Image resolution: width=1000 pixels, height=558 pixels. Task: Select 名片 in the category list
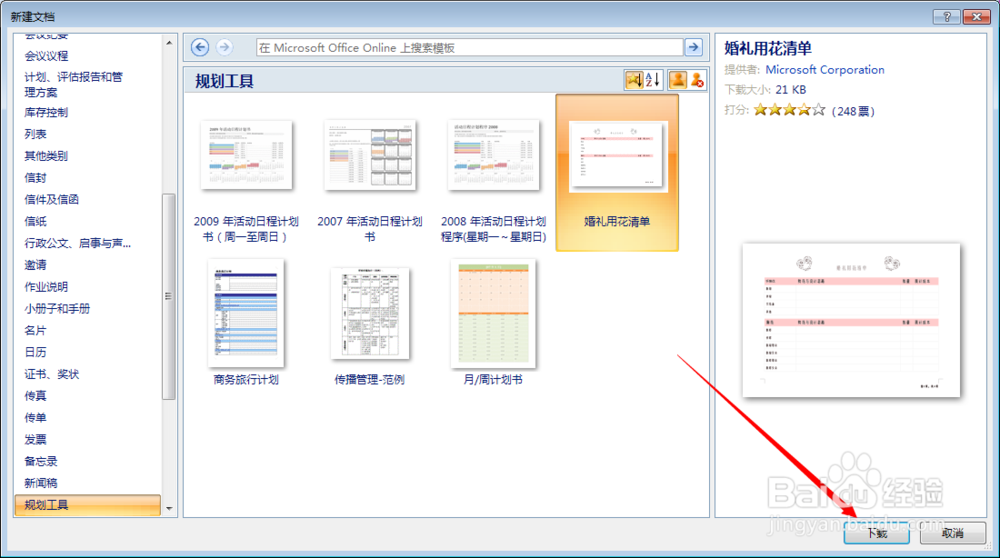[x=36, y=330]
